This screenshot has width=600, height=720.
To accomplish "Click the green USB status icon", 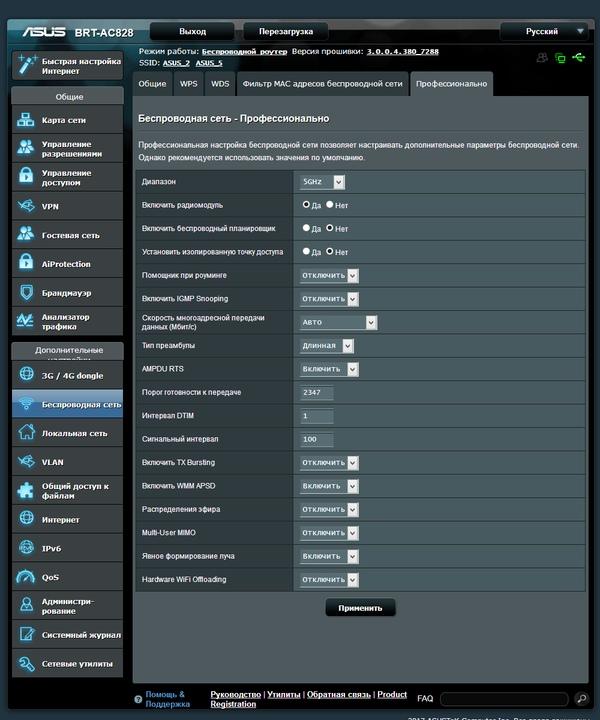I will [579, 57].
